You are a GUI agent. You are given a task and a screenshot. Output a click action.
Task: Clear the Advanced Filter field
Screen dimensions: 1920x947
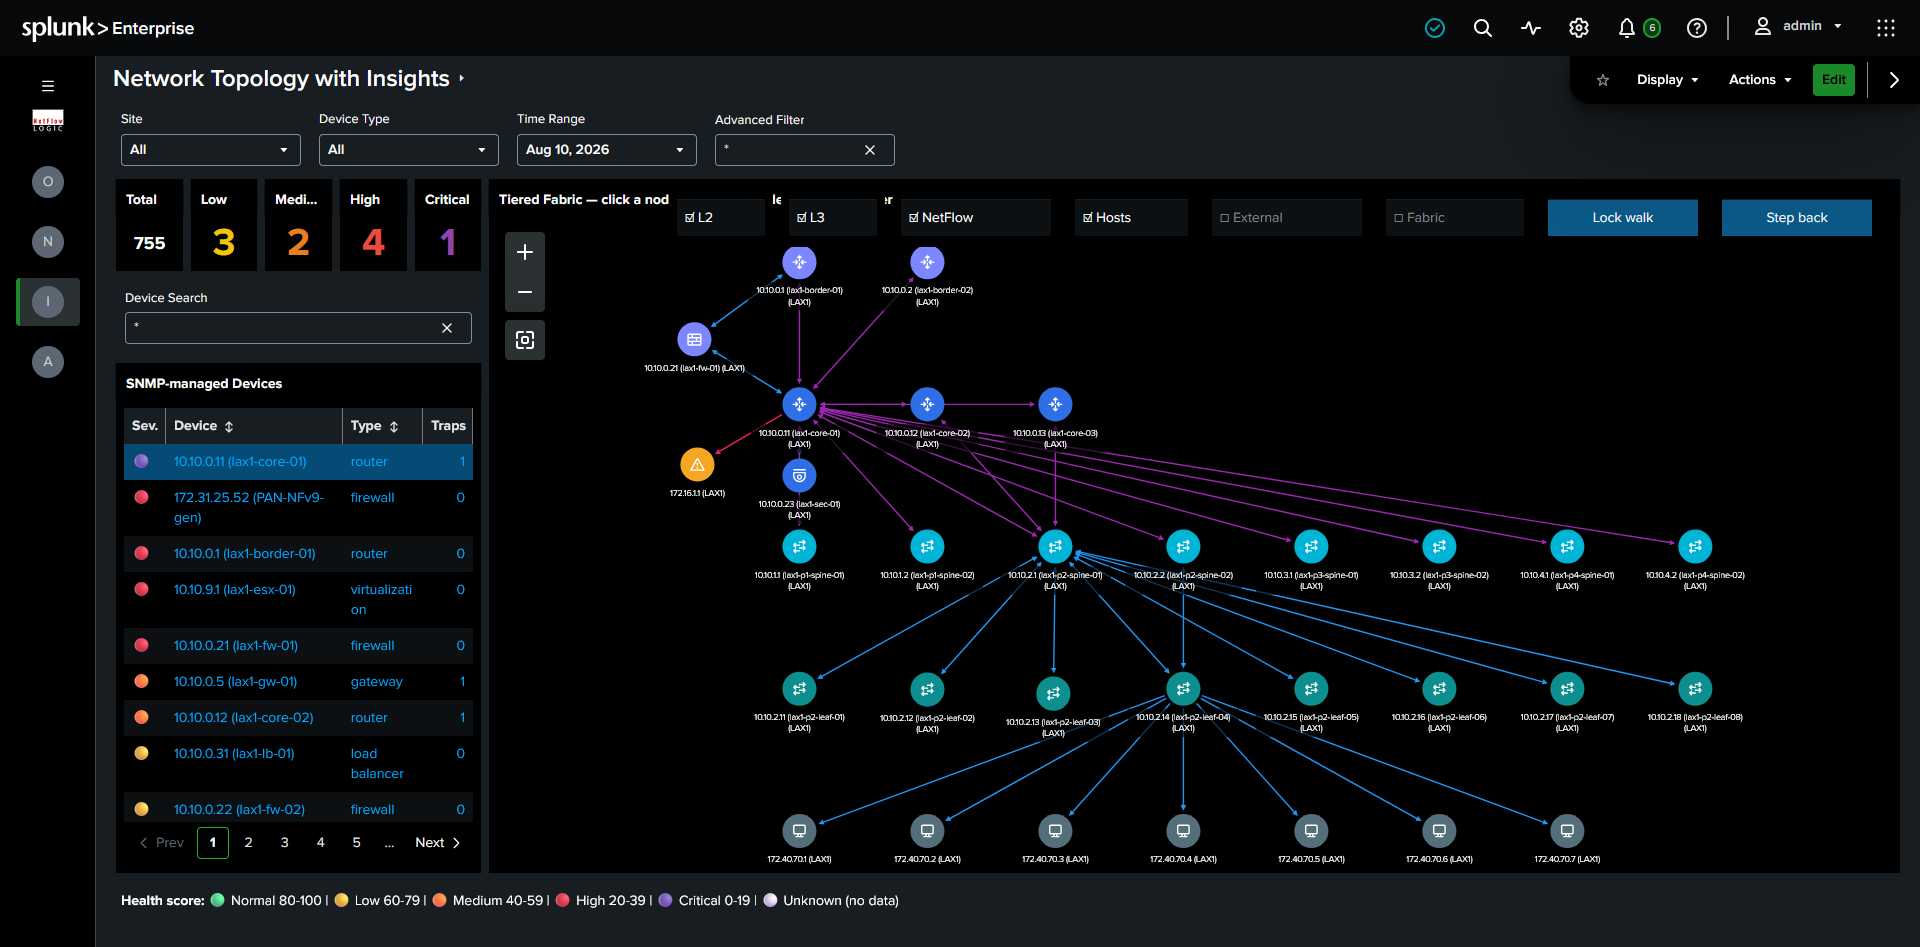(870, 150)
